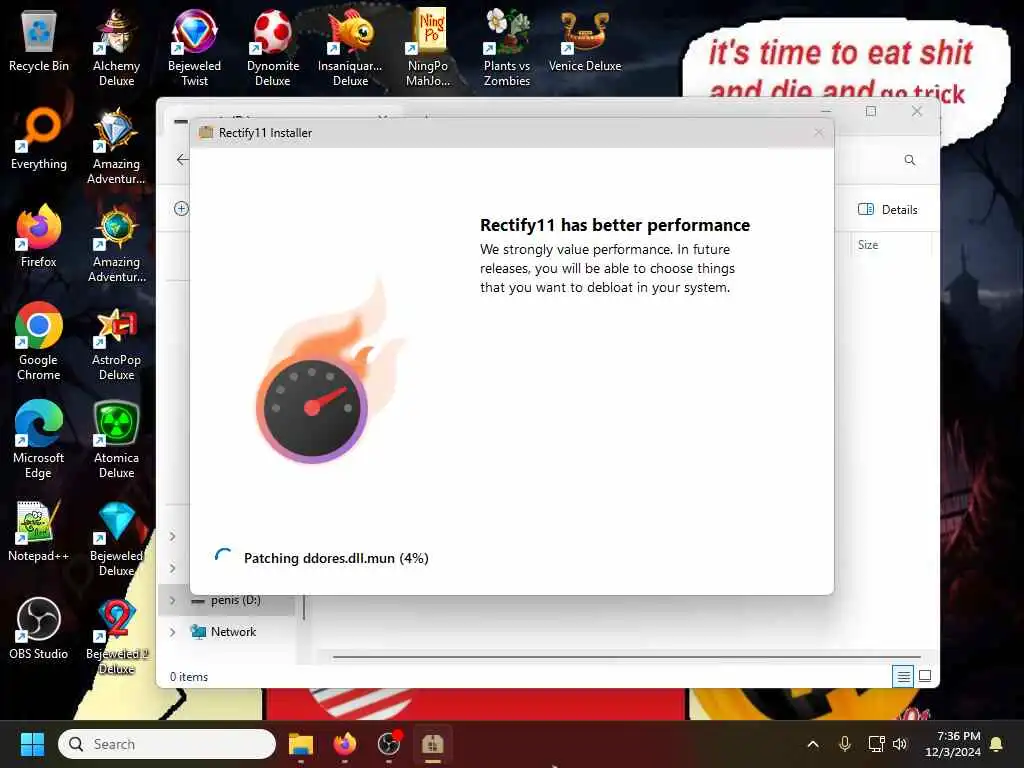Open Atomica Deluxe shortcut
Screen dimensions: 1024x768
pyautogui.click(x=116, y=440)
